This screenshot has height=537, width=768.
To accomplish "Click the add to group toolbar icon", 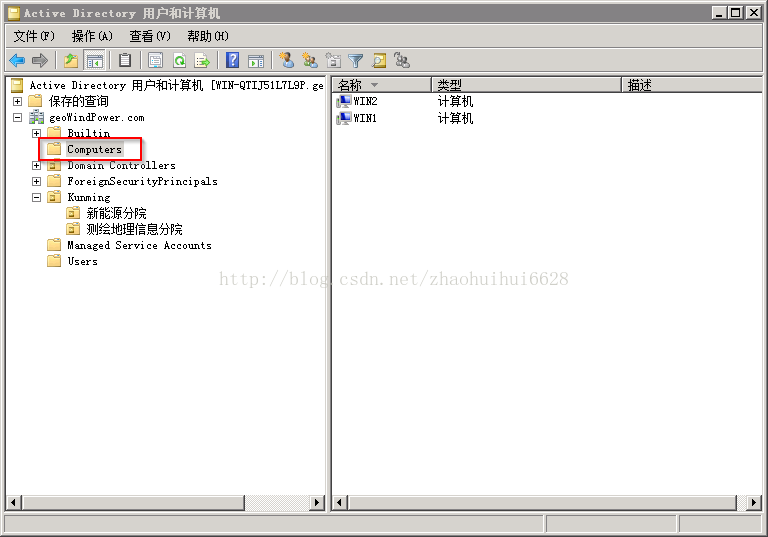I will pyautogui.click(x=402, y=60).
